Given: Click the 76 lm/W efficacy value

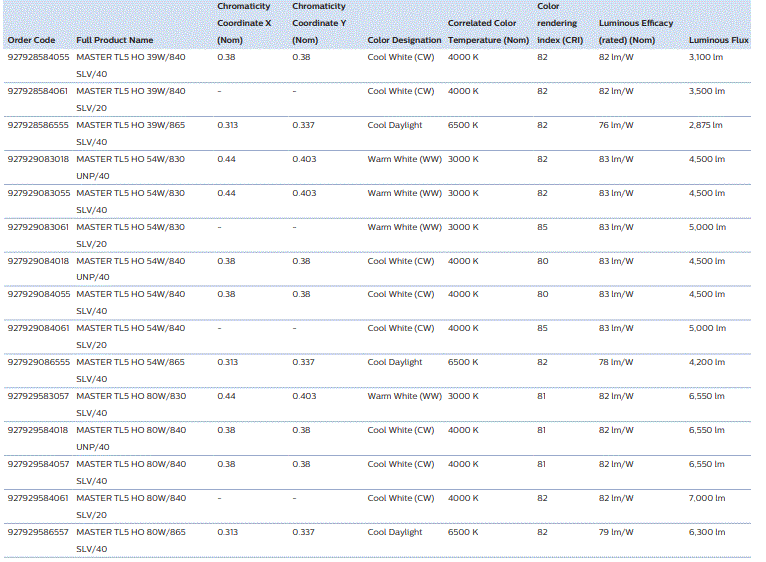Looking at the screenshot, I should [x=616, y=125].
